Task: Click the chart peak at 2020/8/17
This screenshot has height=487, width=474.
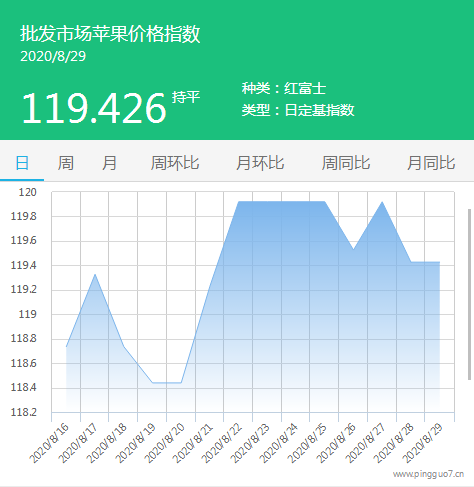Action: tap(95, 274)
